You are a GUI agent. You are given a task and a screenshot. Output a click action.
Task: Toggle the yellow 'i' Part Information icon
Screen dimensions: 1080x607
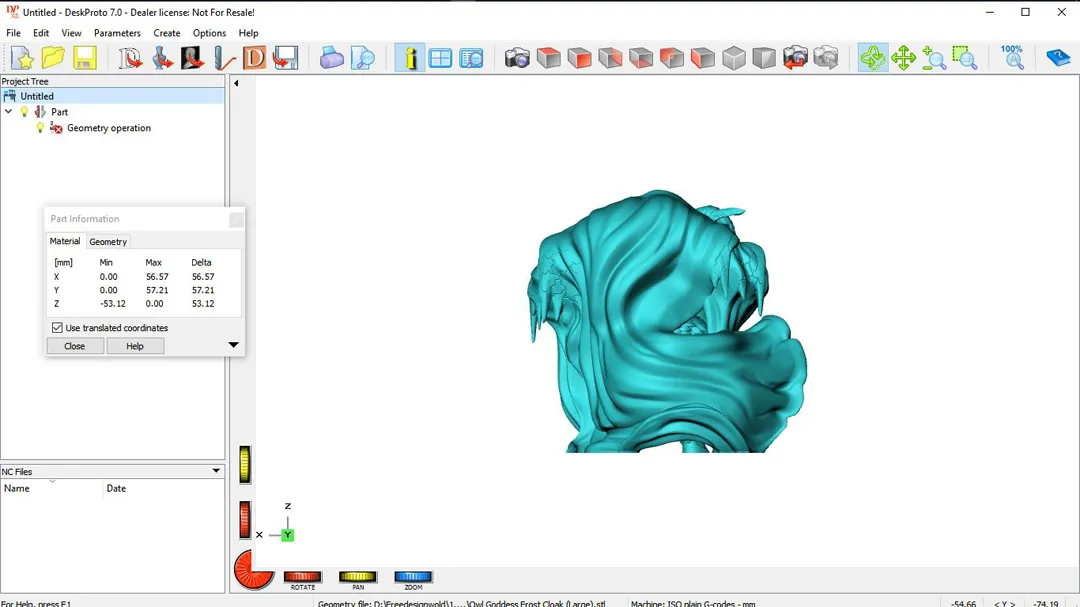(x=410, y=58)
